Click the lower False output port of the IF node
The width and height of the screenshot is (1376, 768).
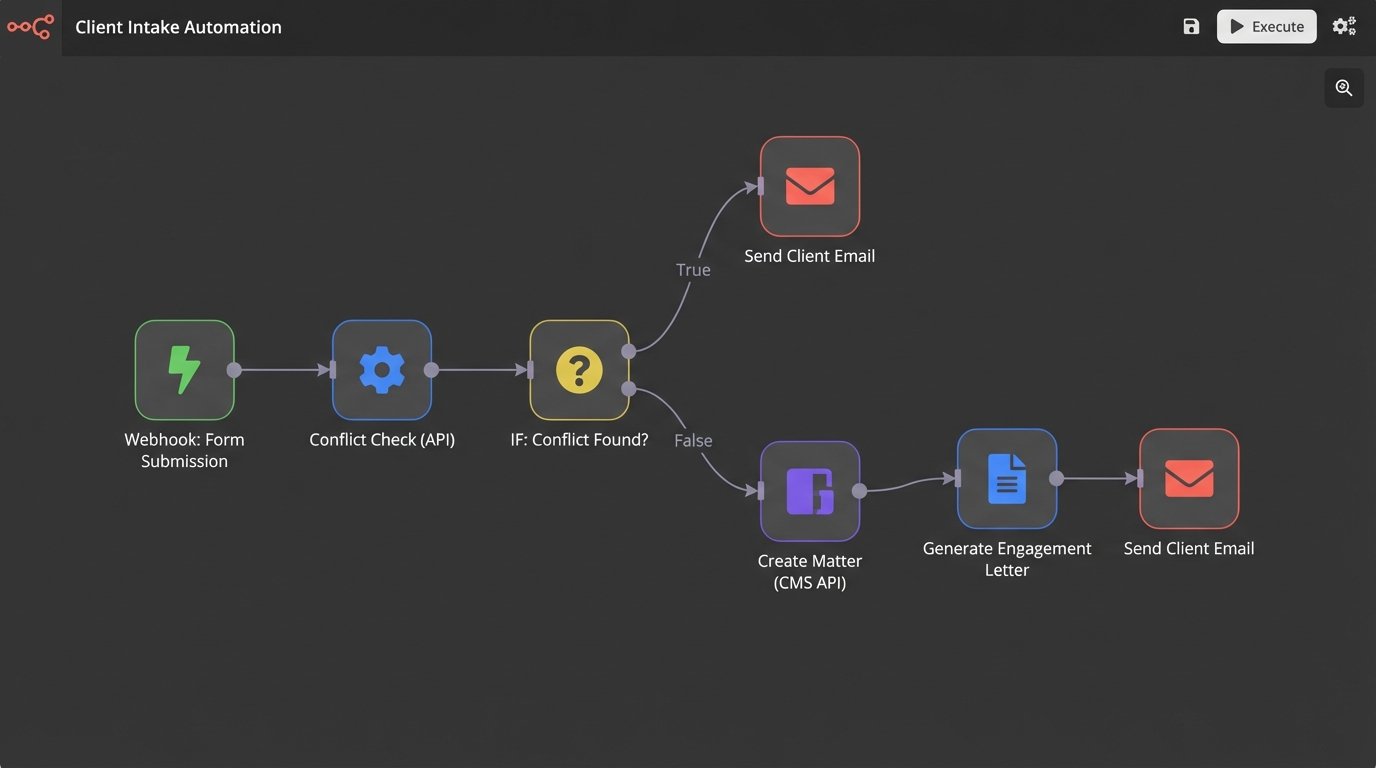(628, 389)
